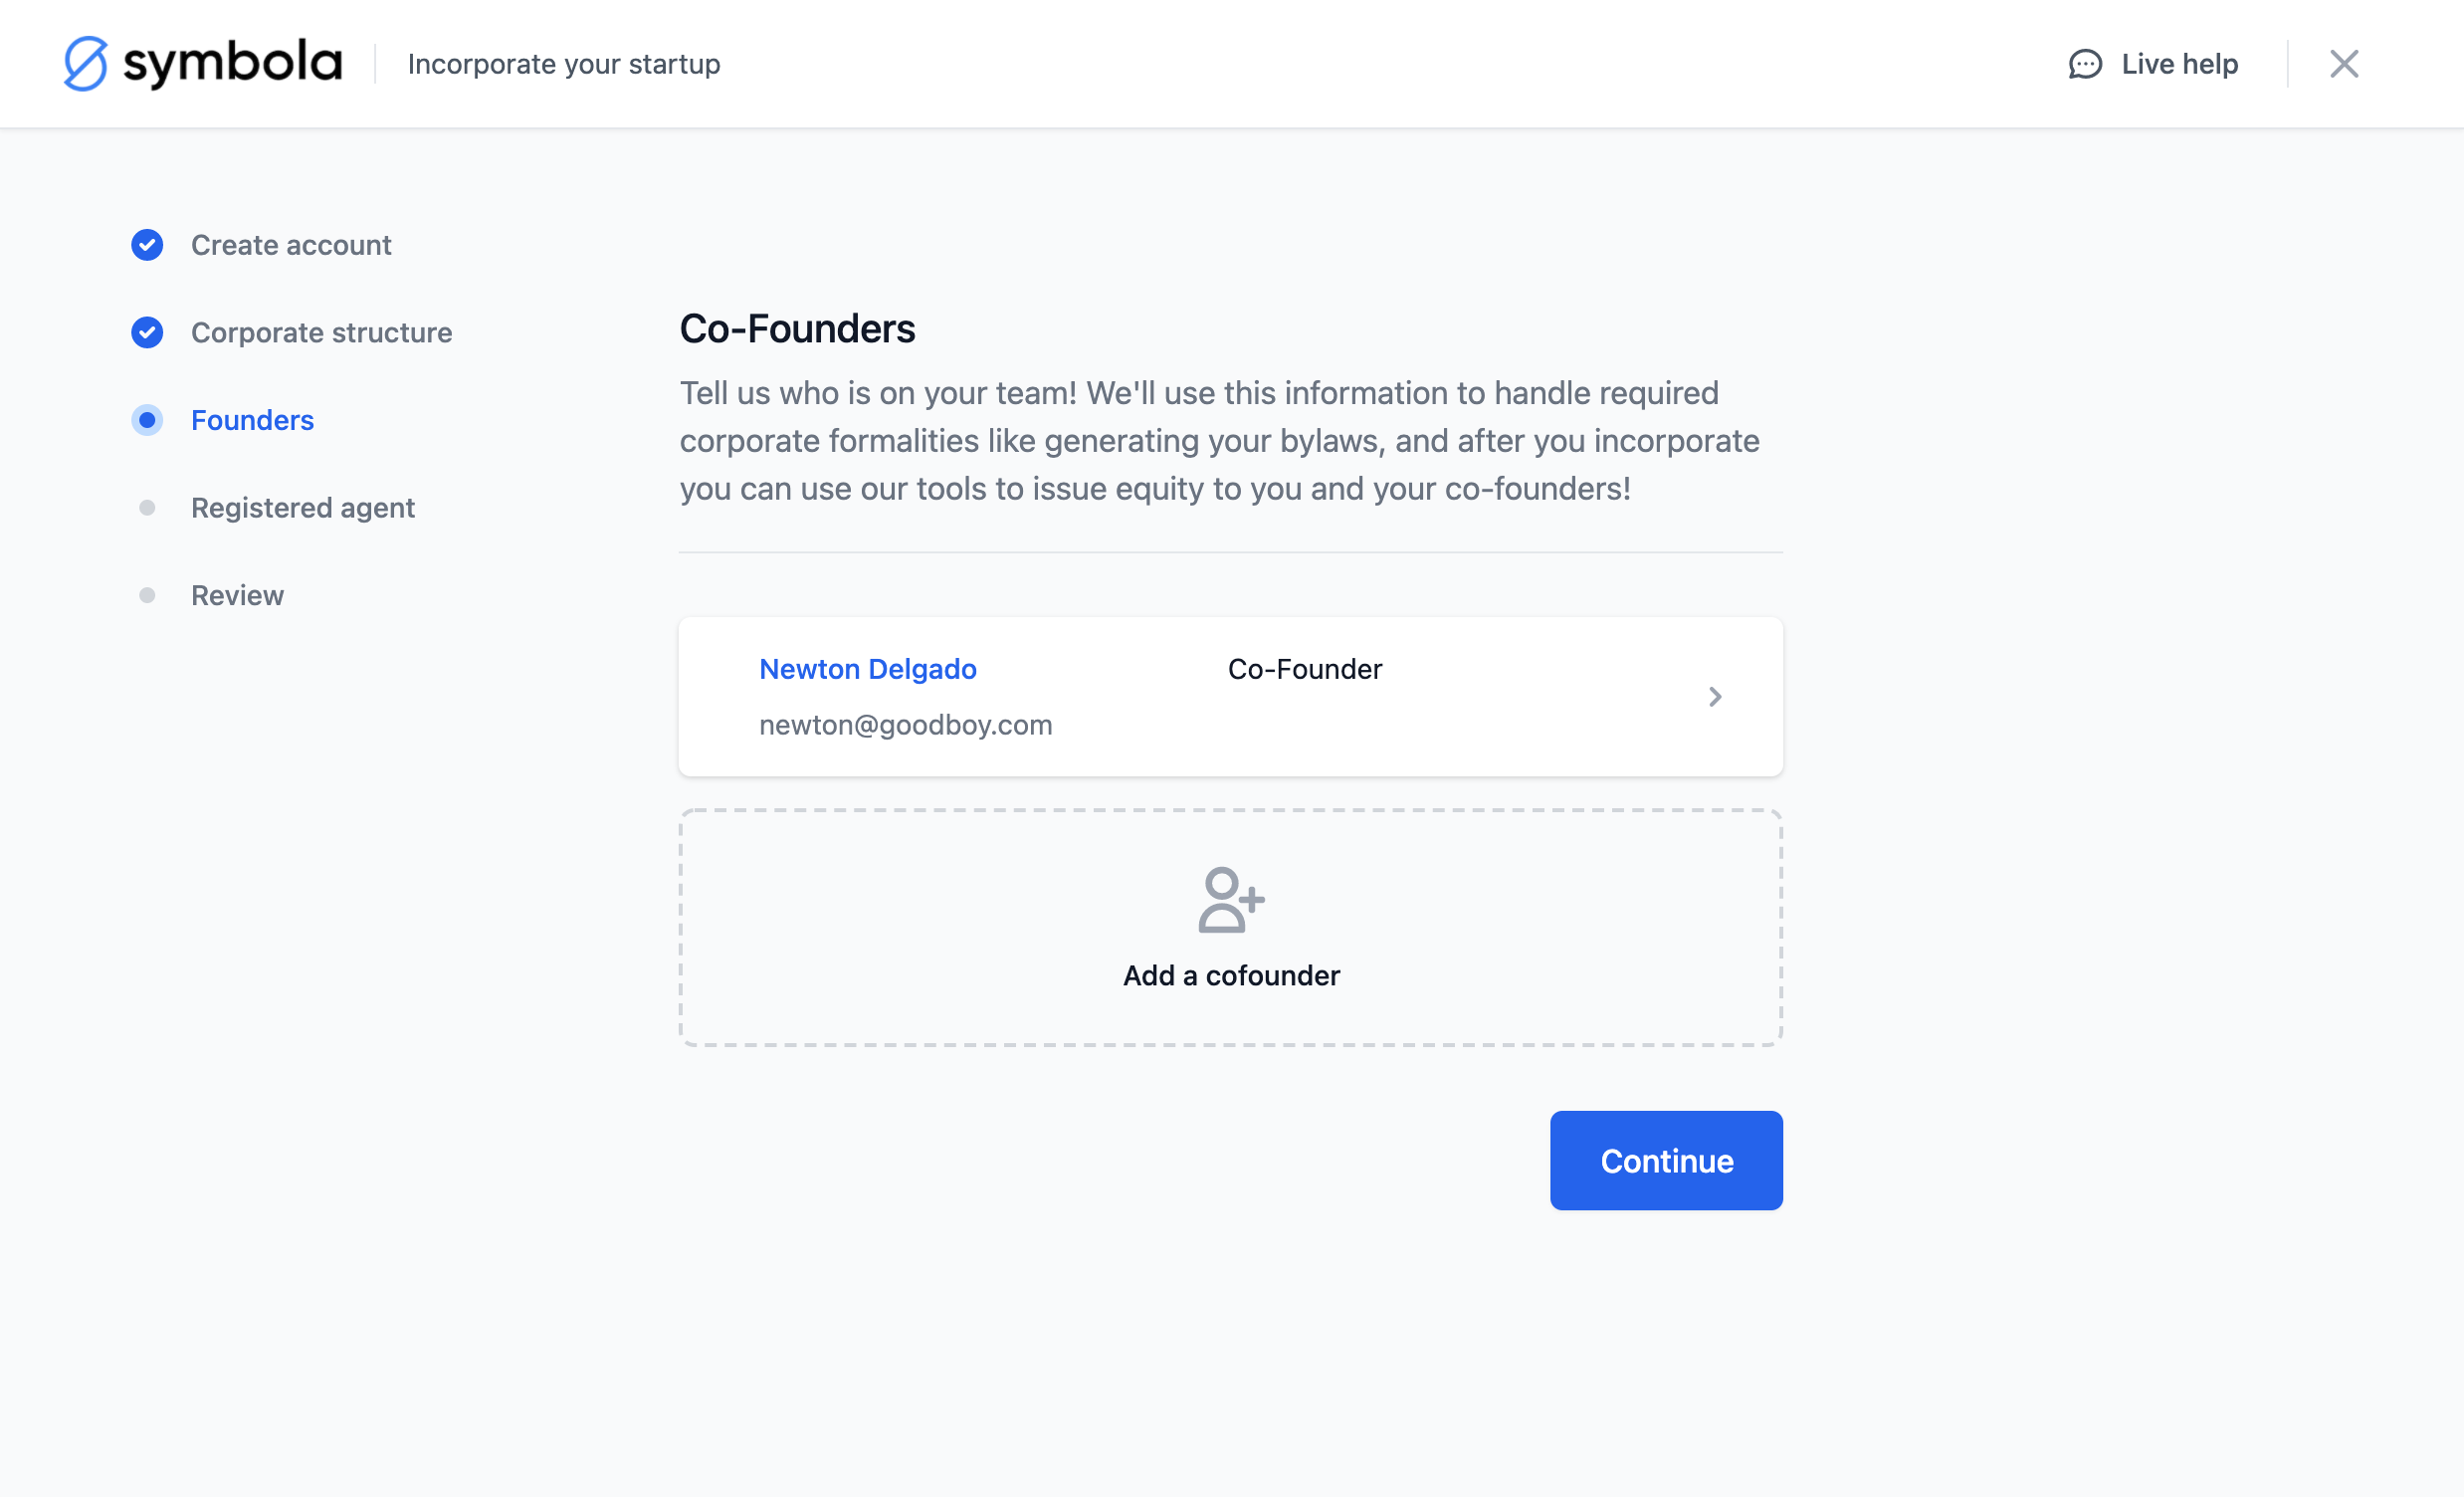
Task: Click the Live help chat bubble icon
Action: (2085, 64)
